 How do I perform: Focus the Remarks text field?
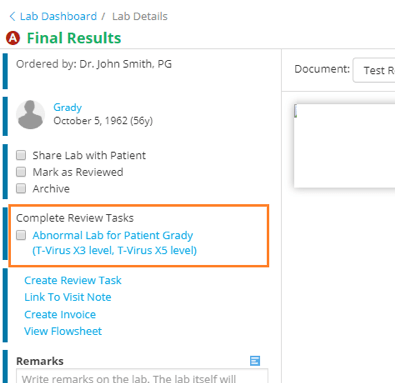tap(142, 376)
